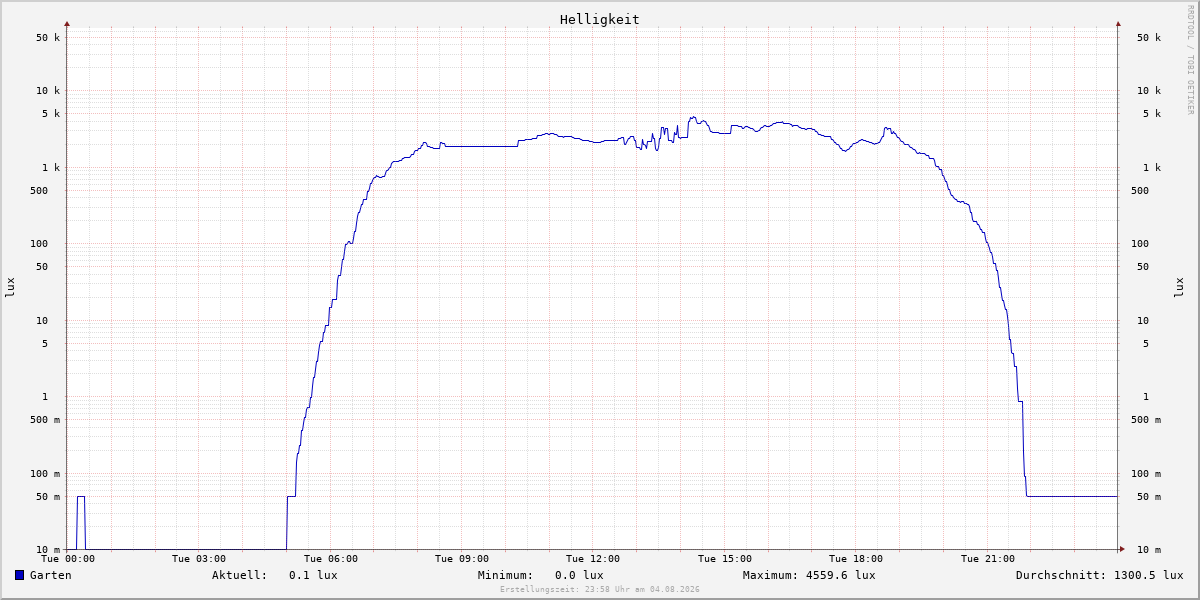
Task: Click the Erstellungszeit timestamp footer text
Action: (600, 589)
